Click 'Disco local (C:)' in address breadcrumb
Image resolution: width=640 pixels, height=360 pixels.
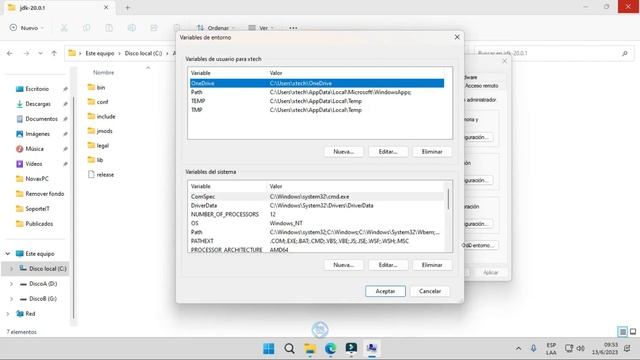point(143,53)
